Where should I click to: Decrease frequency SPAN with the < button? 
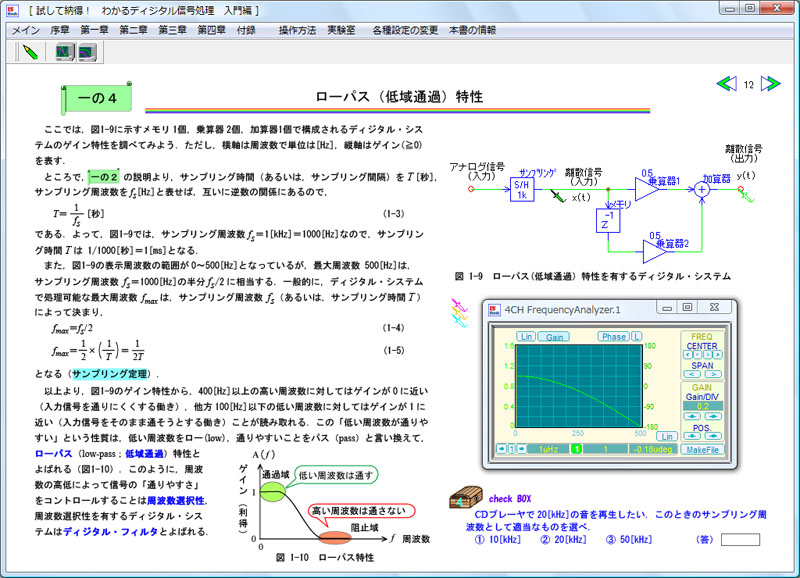pos(692,374)
